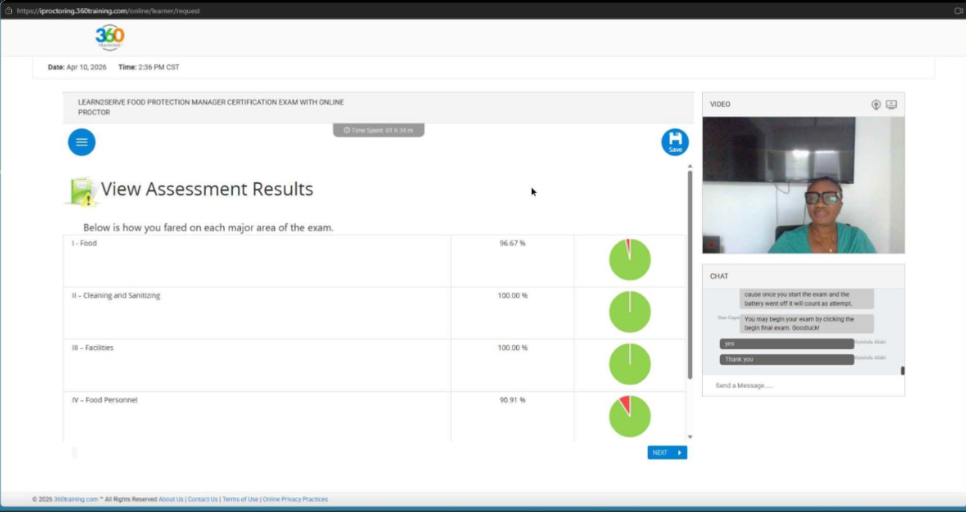This screenshot has width=966, height=512.
Task: Click the 96.67 % score value
Action: 513,243
